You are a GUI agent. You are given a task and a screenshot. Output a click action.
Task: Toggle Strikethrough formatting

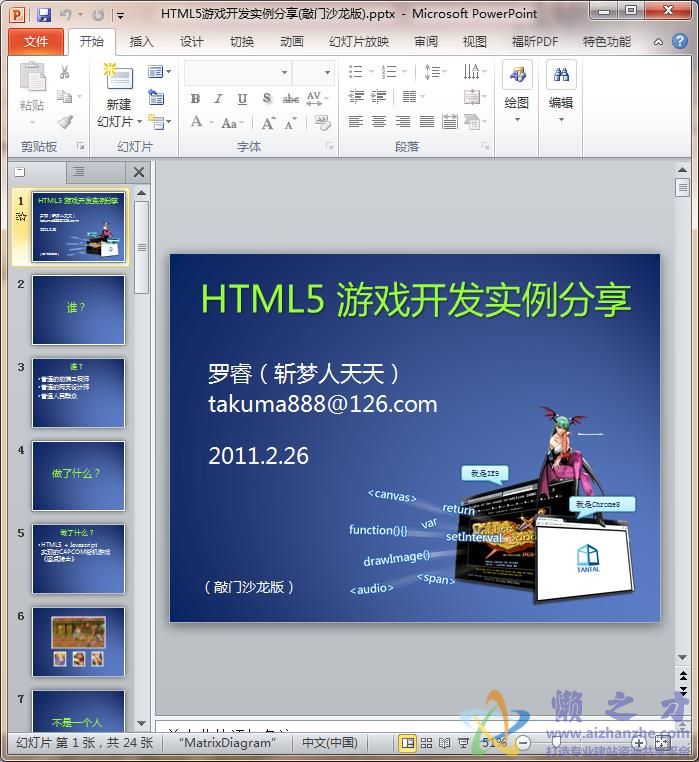pyautogui.click(x=291, y=99)
